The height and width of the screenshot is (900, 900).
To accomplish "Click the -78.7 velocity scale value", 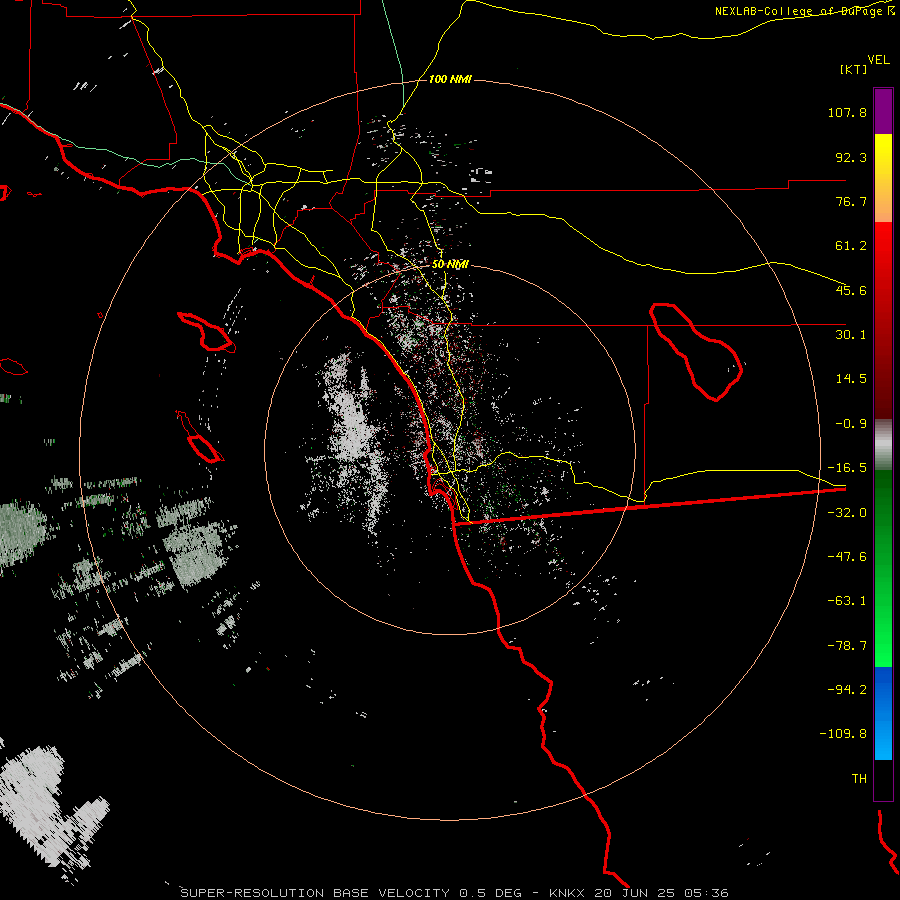I will (847, 646).
